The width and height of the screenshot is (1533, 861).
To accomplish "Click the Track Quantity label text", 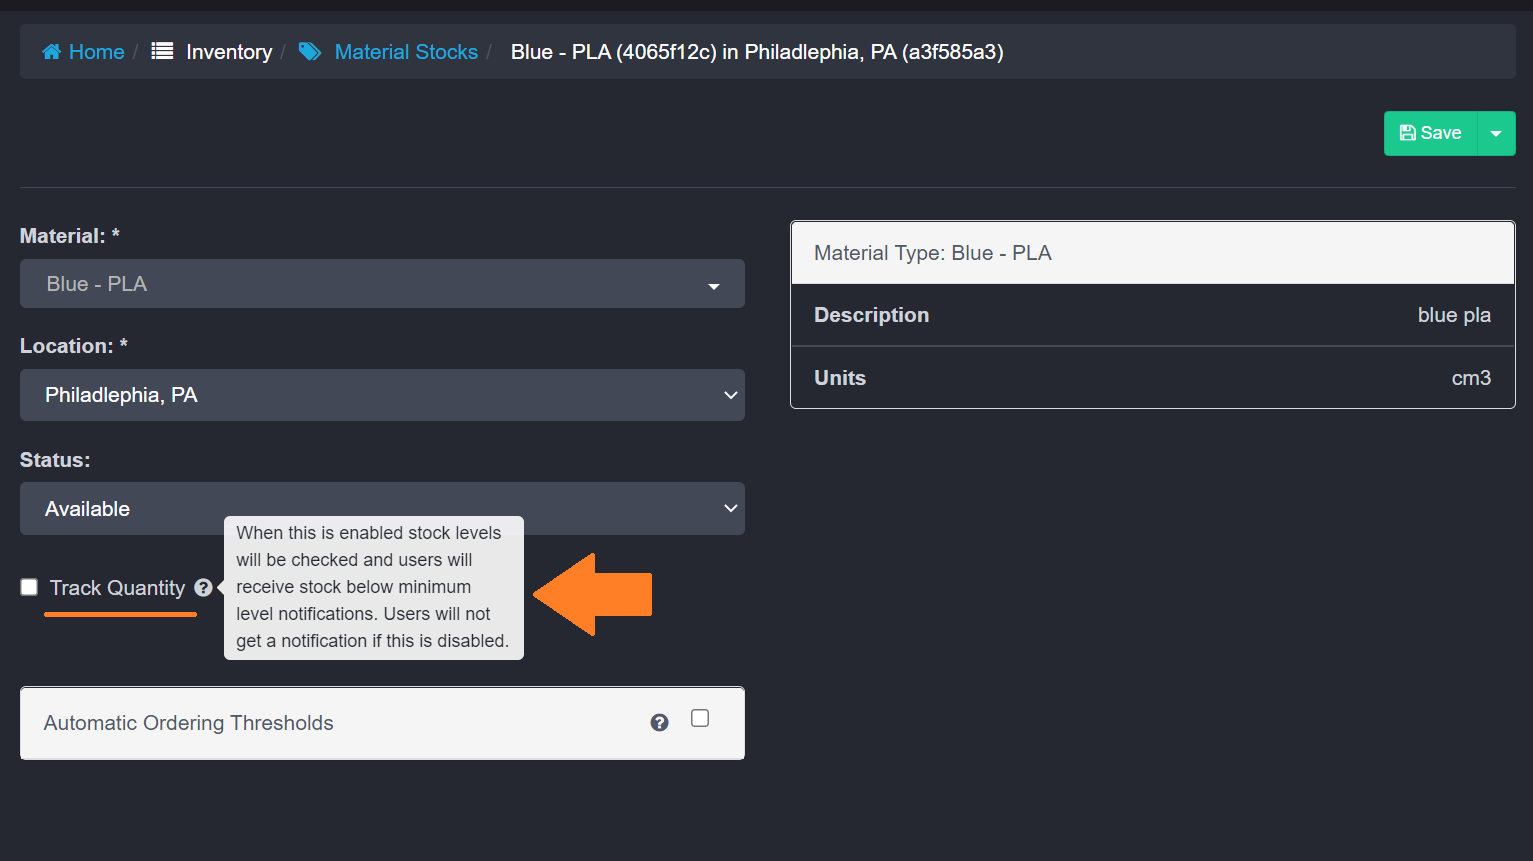I will coord(117,588).
